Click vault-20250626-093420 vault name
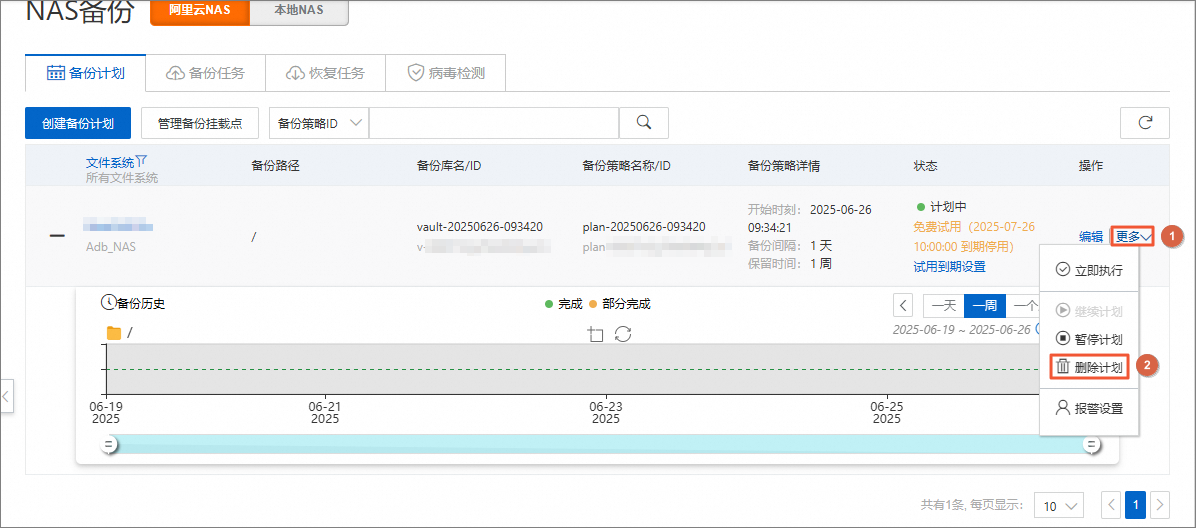1196x528 pixels. (480, 227)
